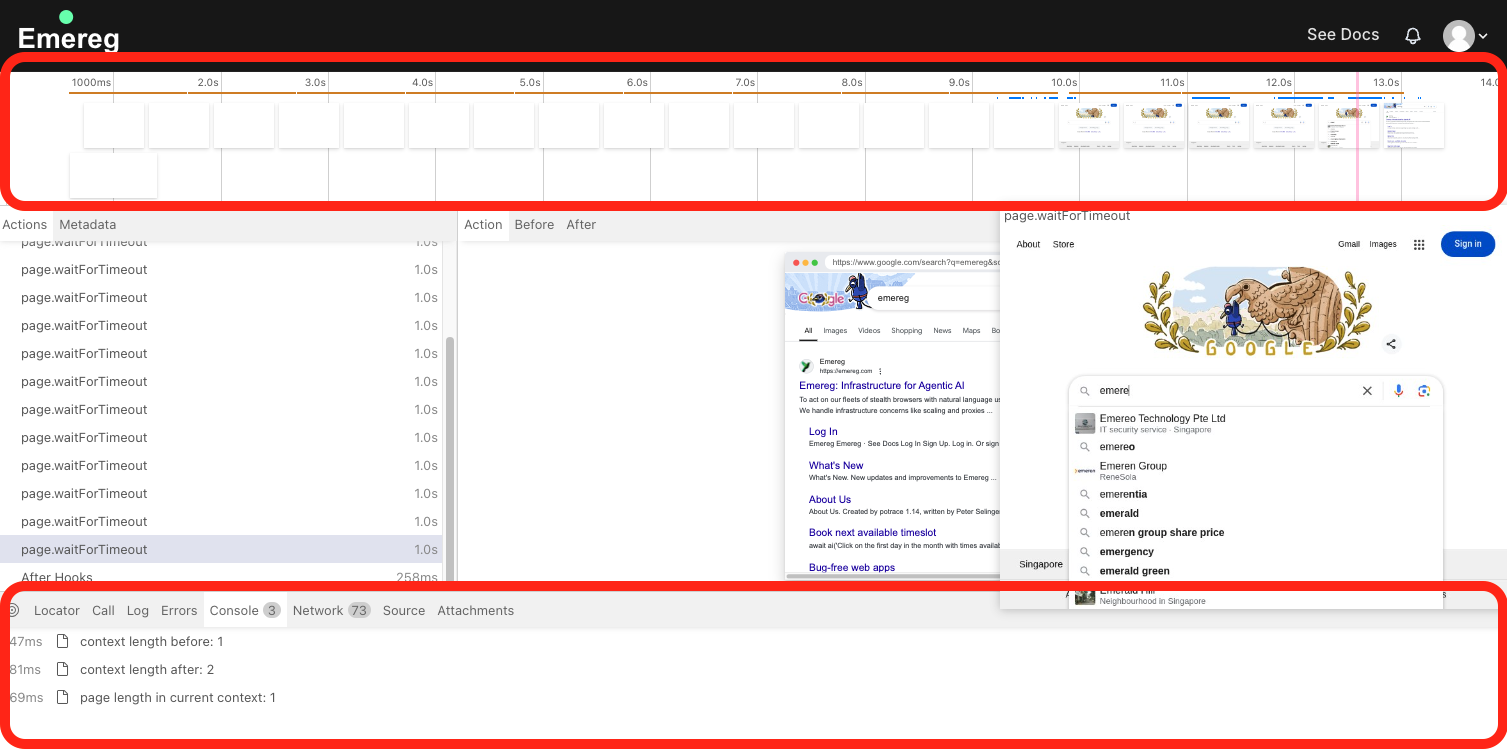Open 'Emereg: Infrastructure for Agentic AI' result link
Viewport: 1507px width, 750px height.
coord(881,385)
